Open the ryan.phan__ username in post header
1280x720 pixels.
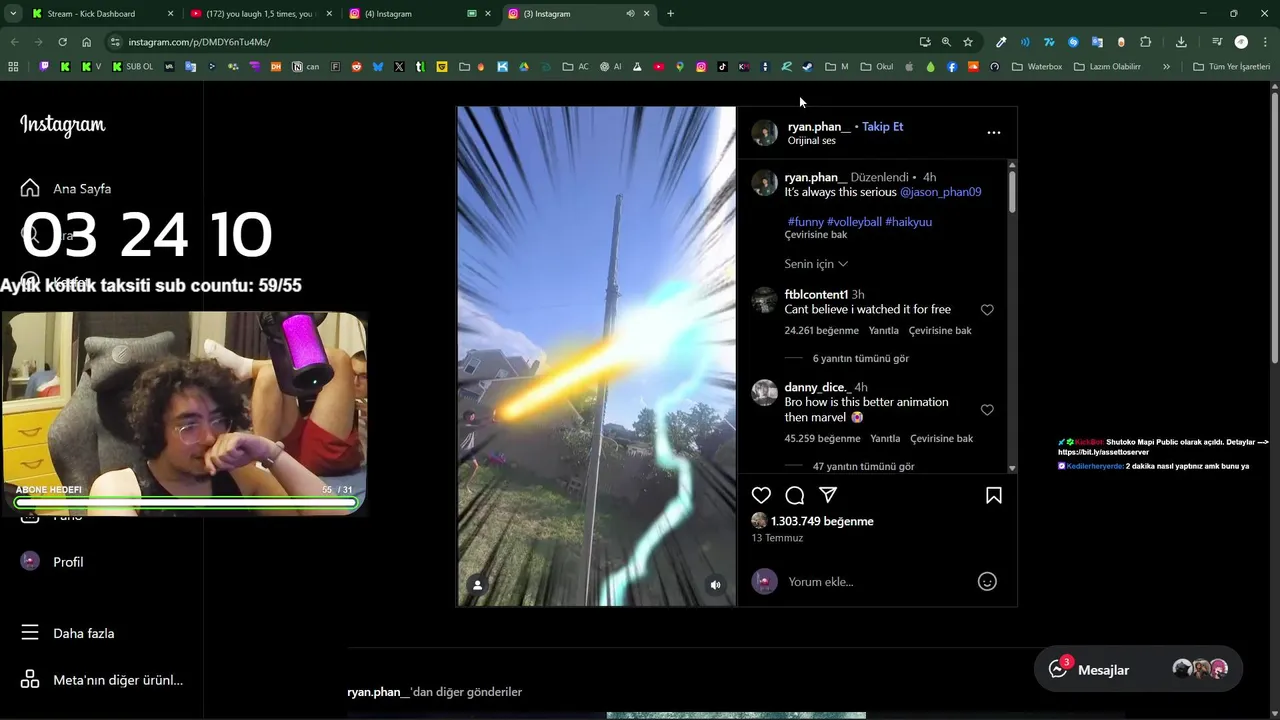[x=819, y=127]
